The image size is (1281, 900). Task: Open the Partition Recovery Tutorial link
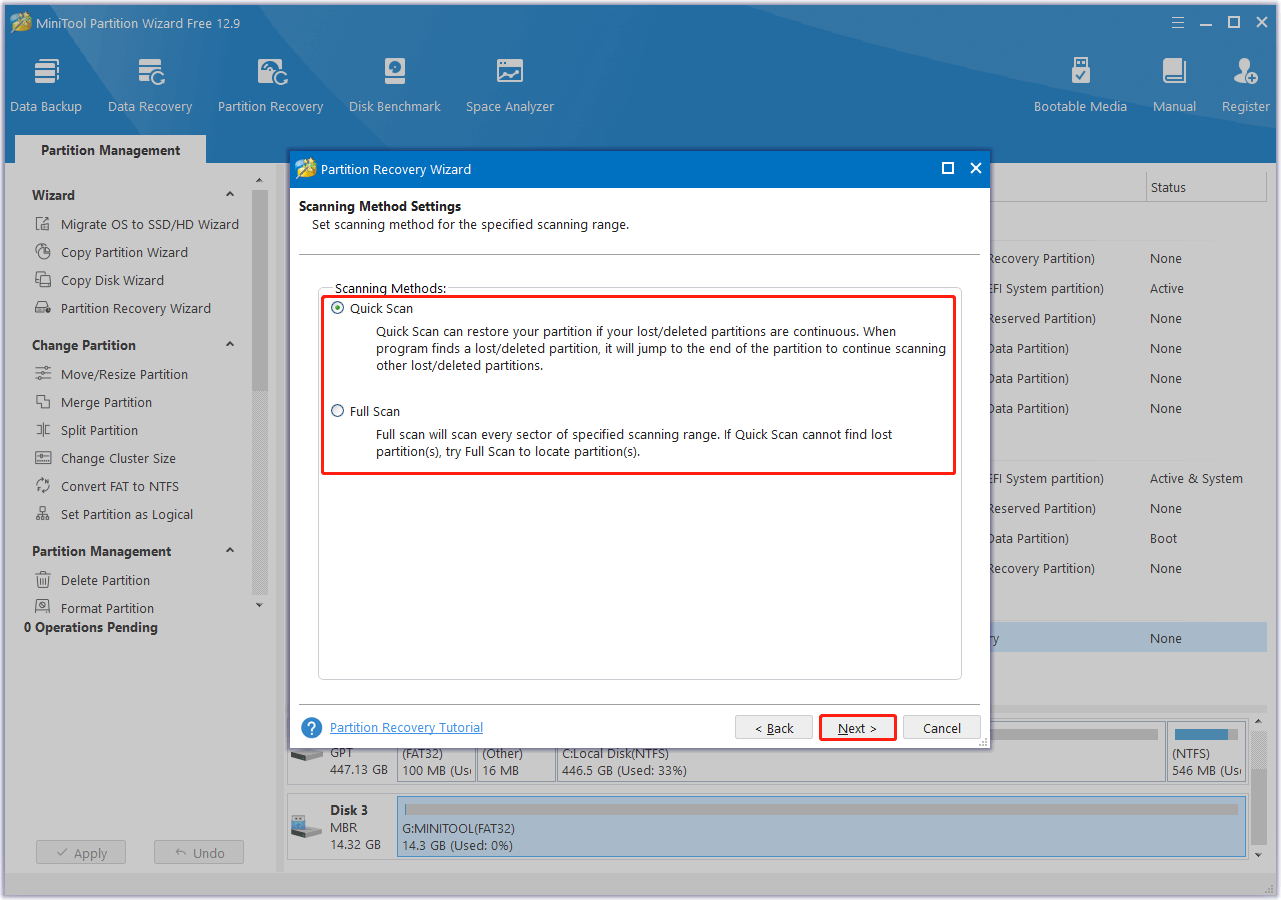point(406,727)
